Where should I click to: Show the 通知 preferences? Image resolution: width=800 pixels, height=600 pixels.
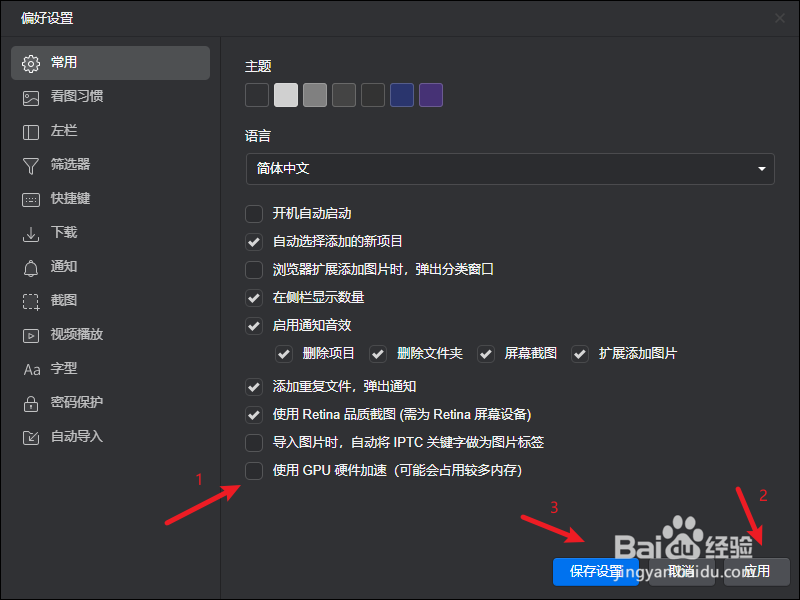coord(110,267)
